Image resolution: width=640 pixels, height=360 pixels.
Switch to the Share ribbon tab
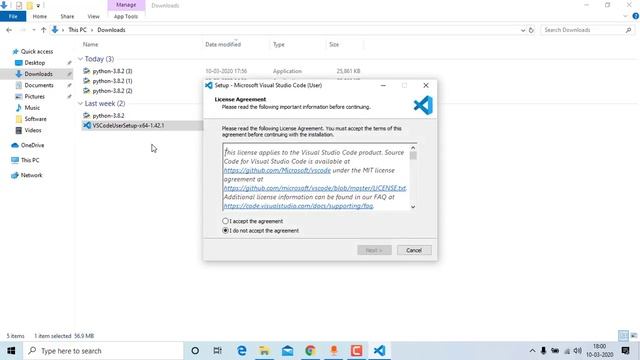67,16
